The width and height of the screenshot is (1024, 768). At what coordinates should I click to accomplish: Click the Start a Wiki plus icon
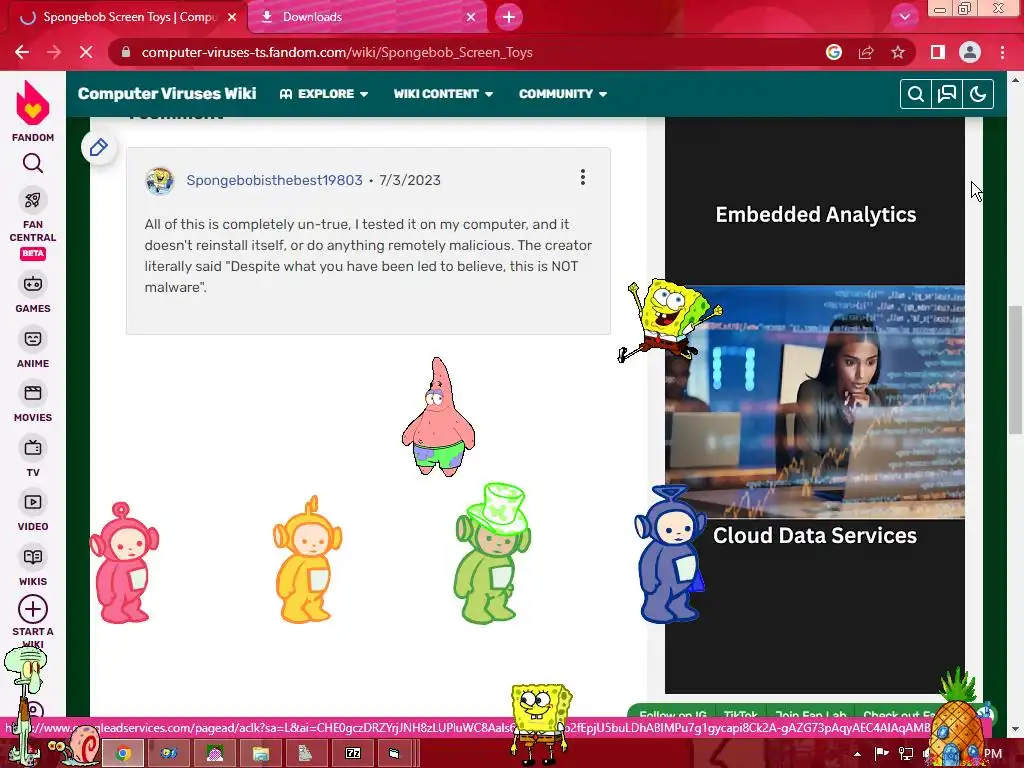click(x=33, y=609)
